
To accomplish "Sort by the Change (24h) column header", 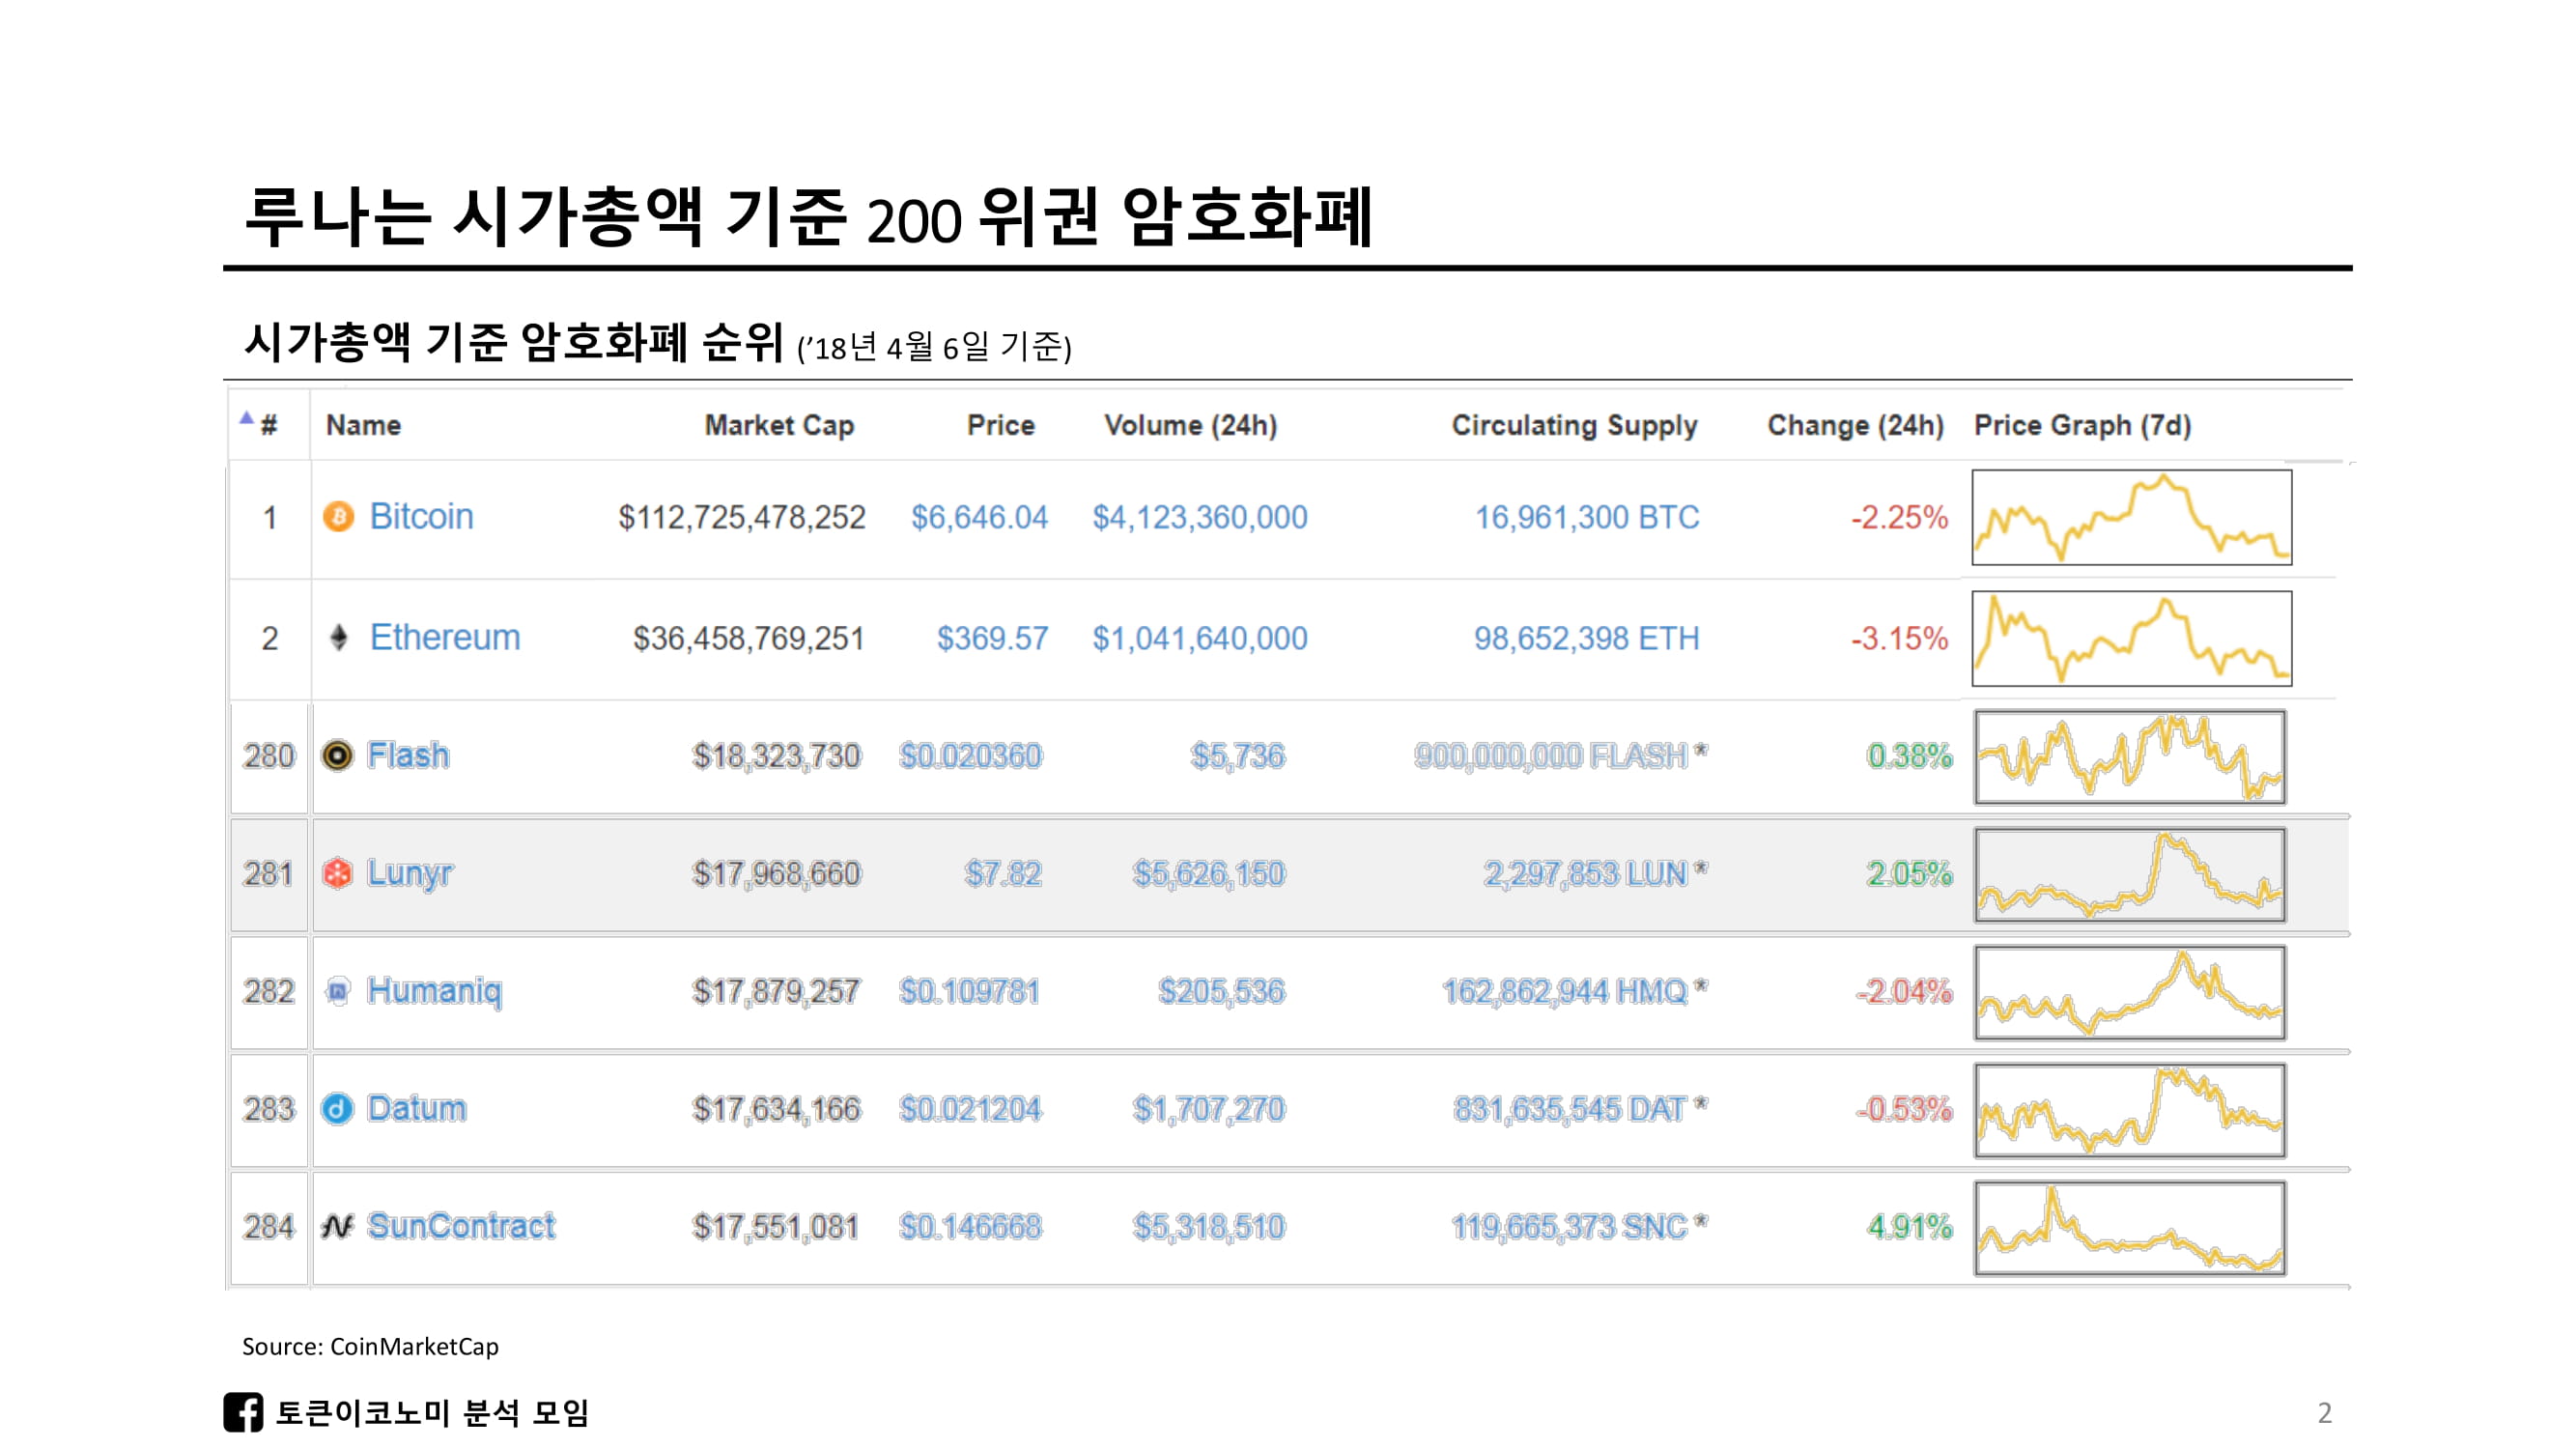I will 1855,425.
